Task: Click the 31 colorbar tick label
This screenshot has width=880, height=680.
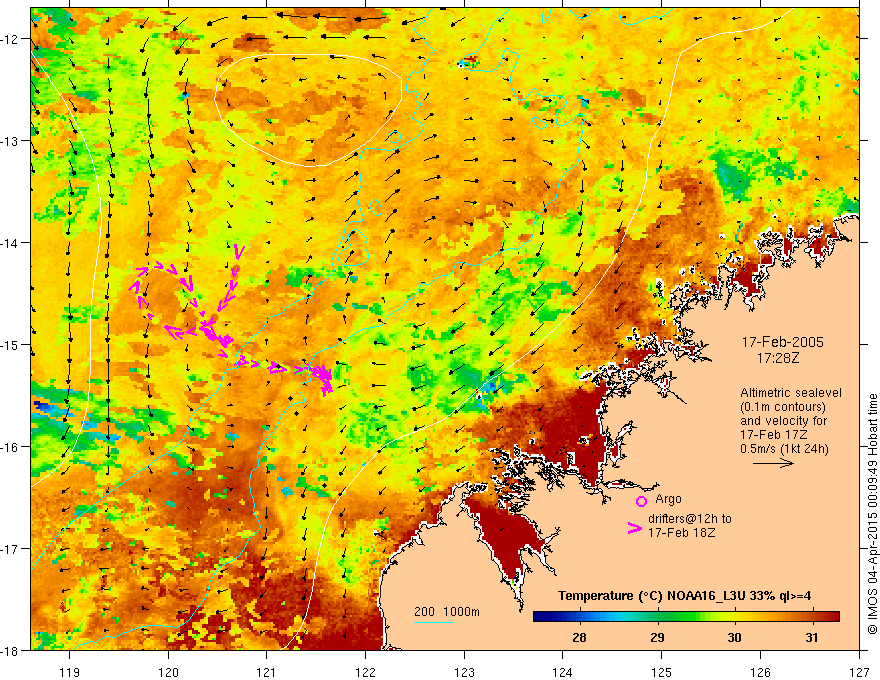Action: [x=812, y=637]
